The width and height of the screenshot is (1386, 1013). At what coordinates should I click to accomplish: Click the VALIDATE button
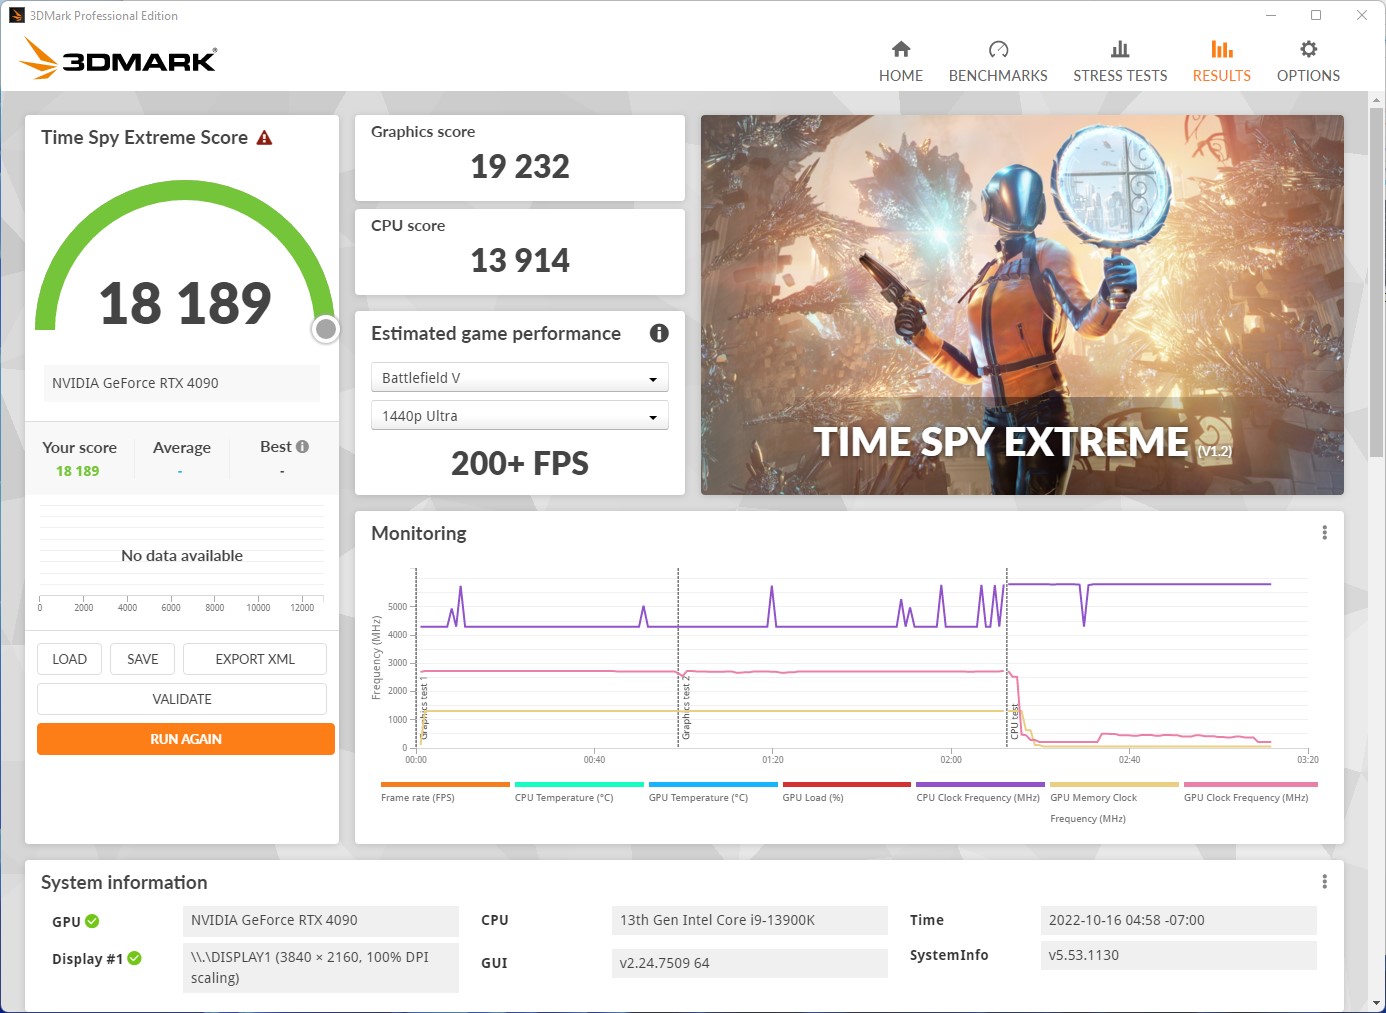point(182,699)
